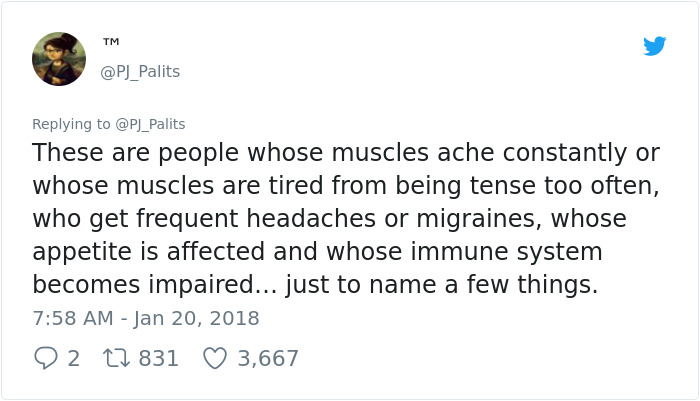Image resolution: width=700 pixels, height=401 pixels.
Task: Click the Twitter bird logo
Action: 654,46
